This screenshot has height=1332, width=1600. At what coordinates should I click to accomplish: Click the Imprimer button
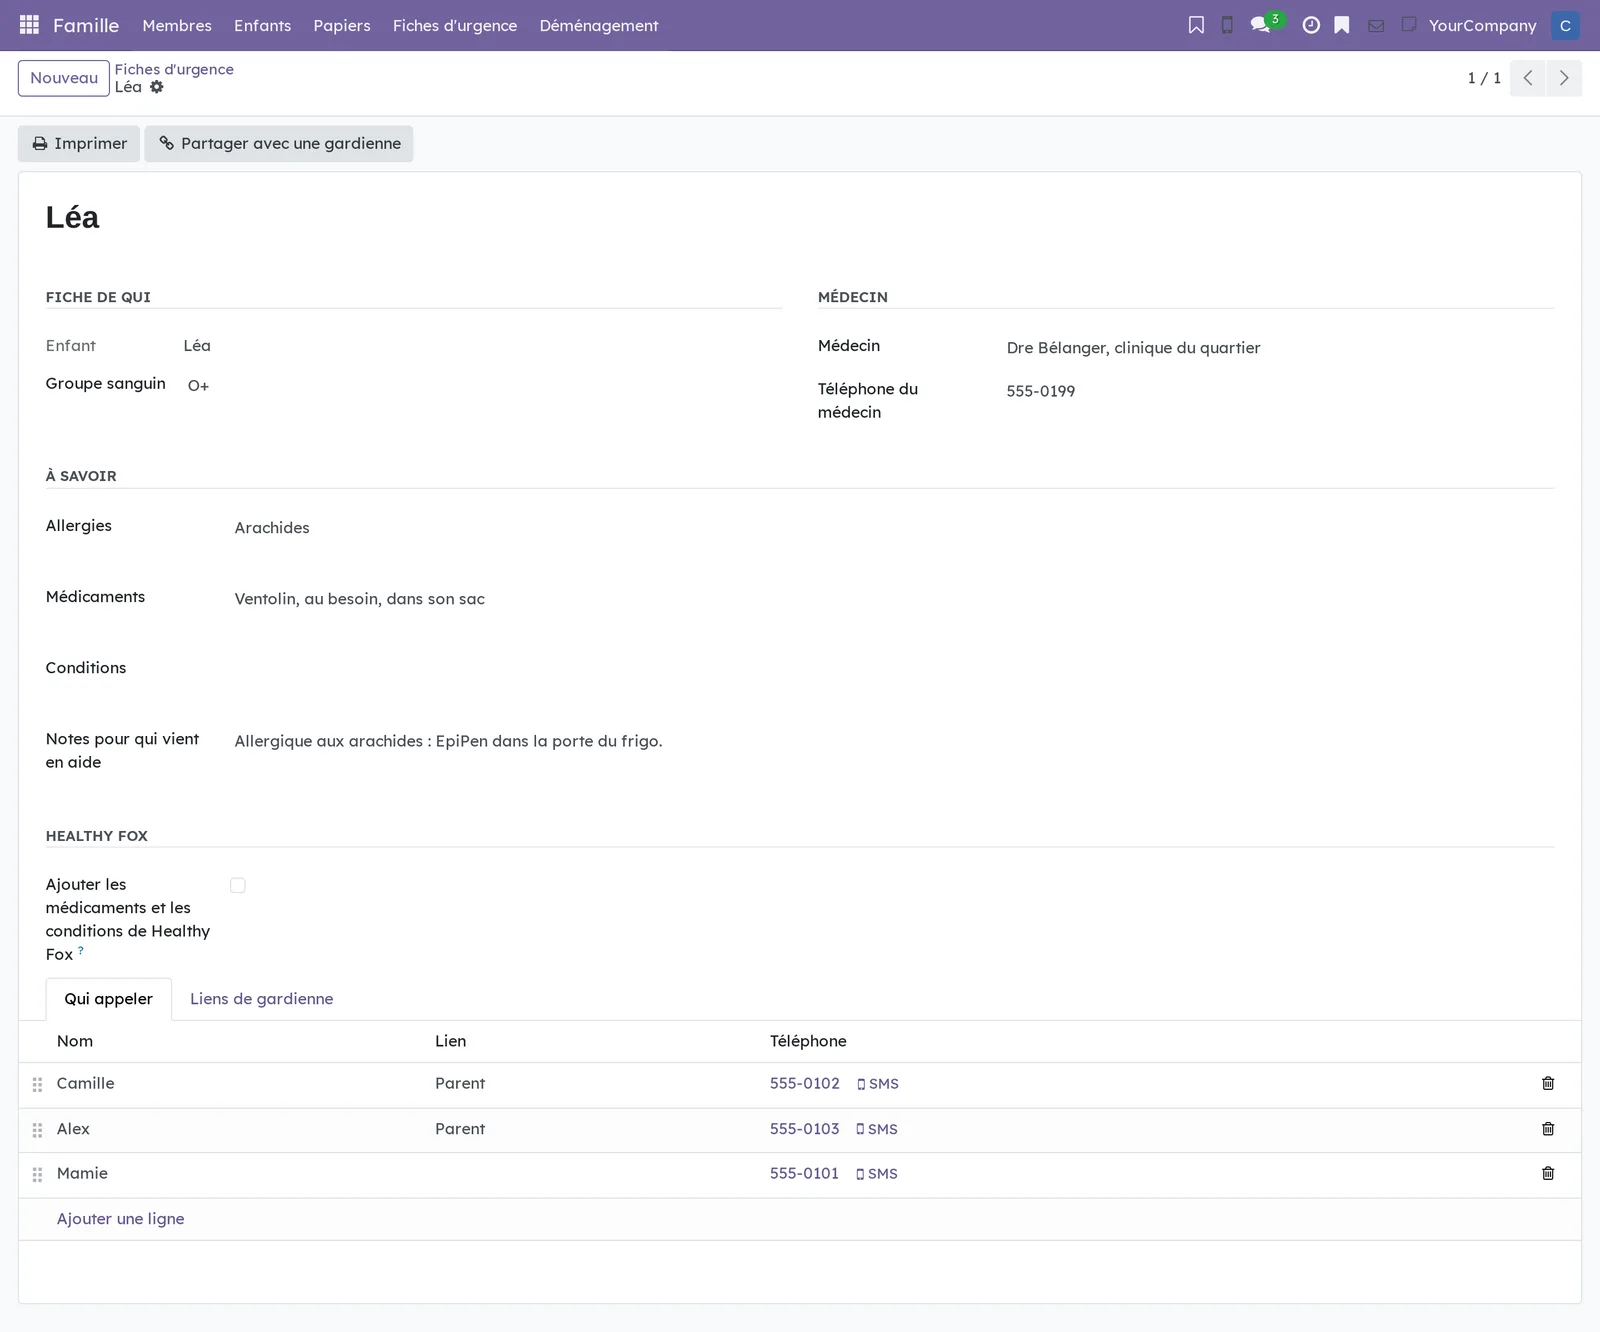coord(79,143)
